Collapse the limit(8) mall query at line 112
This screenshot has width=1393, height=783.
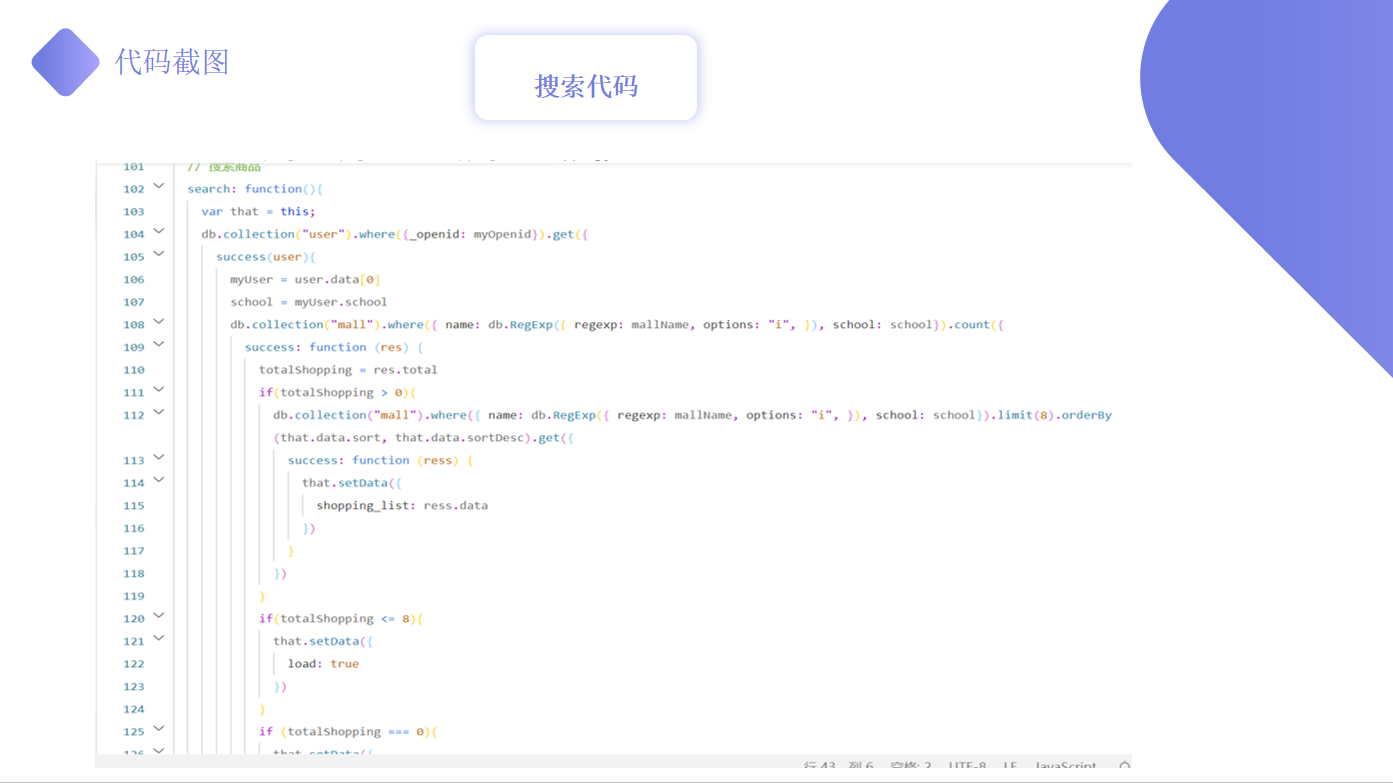(159, 413)
